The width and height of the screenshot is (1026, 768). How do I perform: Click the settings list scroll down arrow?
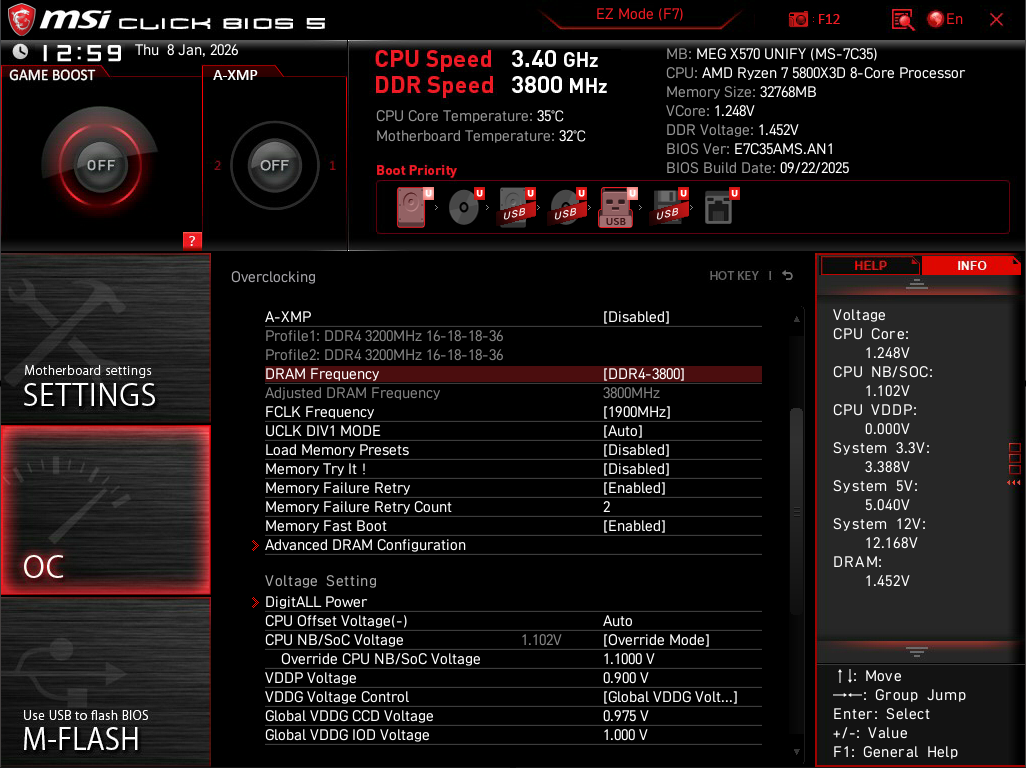point(796,752)
